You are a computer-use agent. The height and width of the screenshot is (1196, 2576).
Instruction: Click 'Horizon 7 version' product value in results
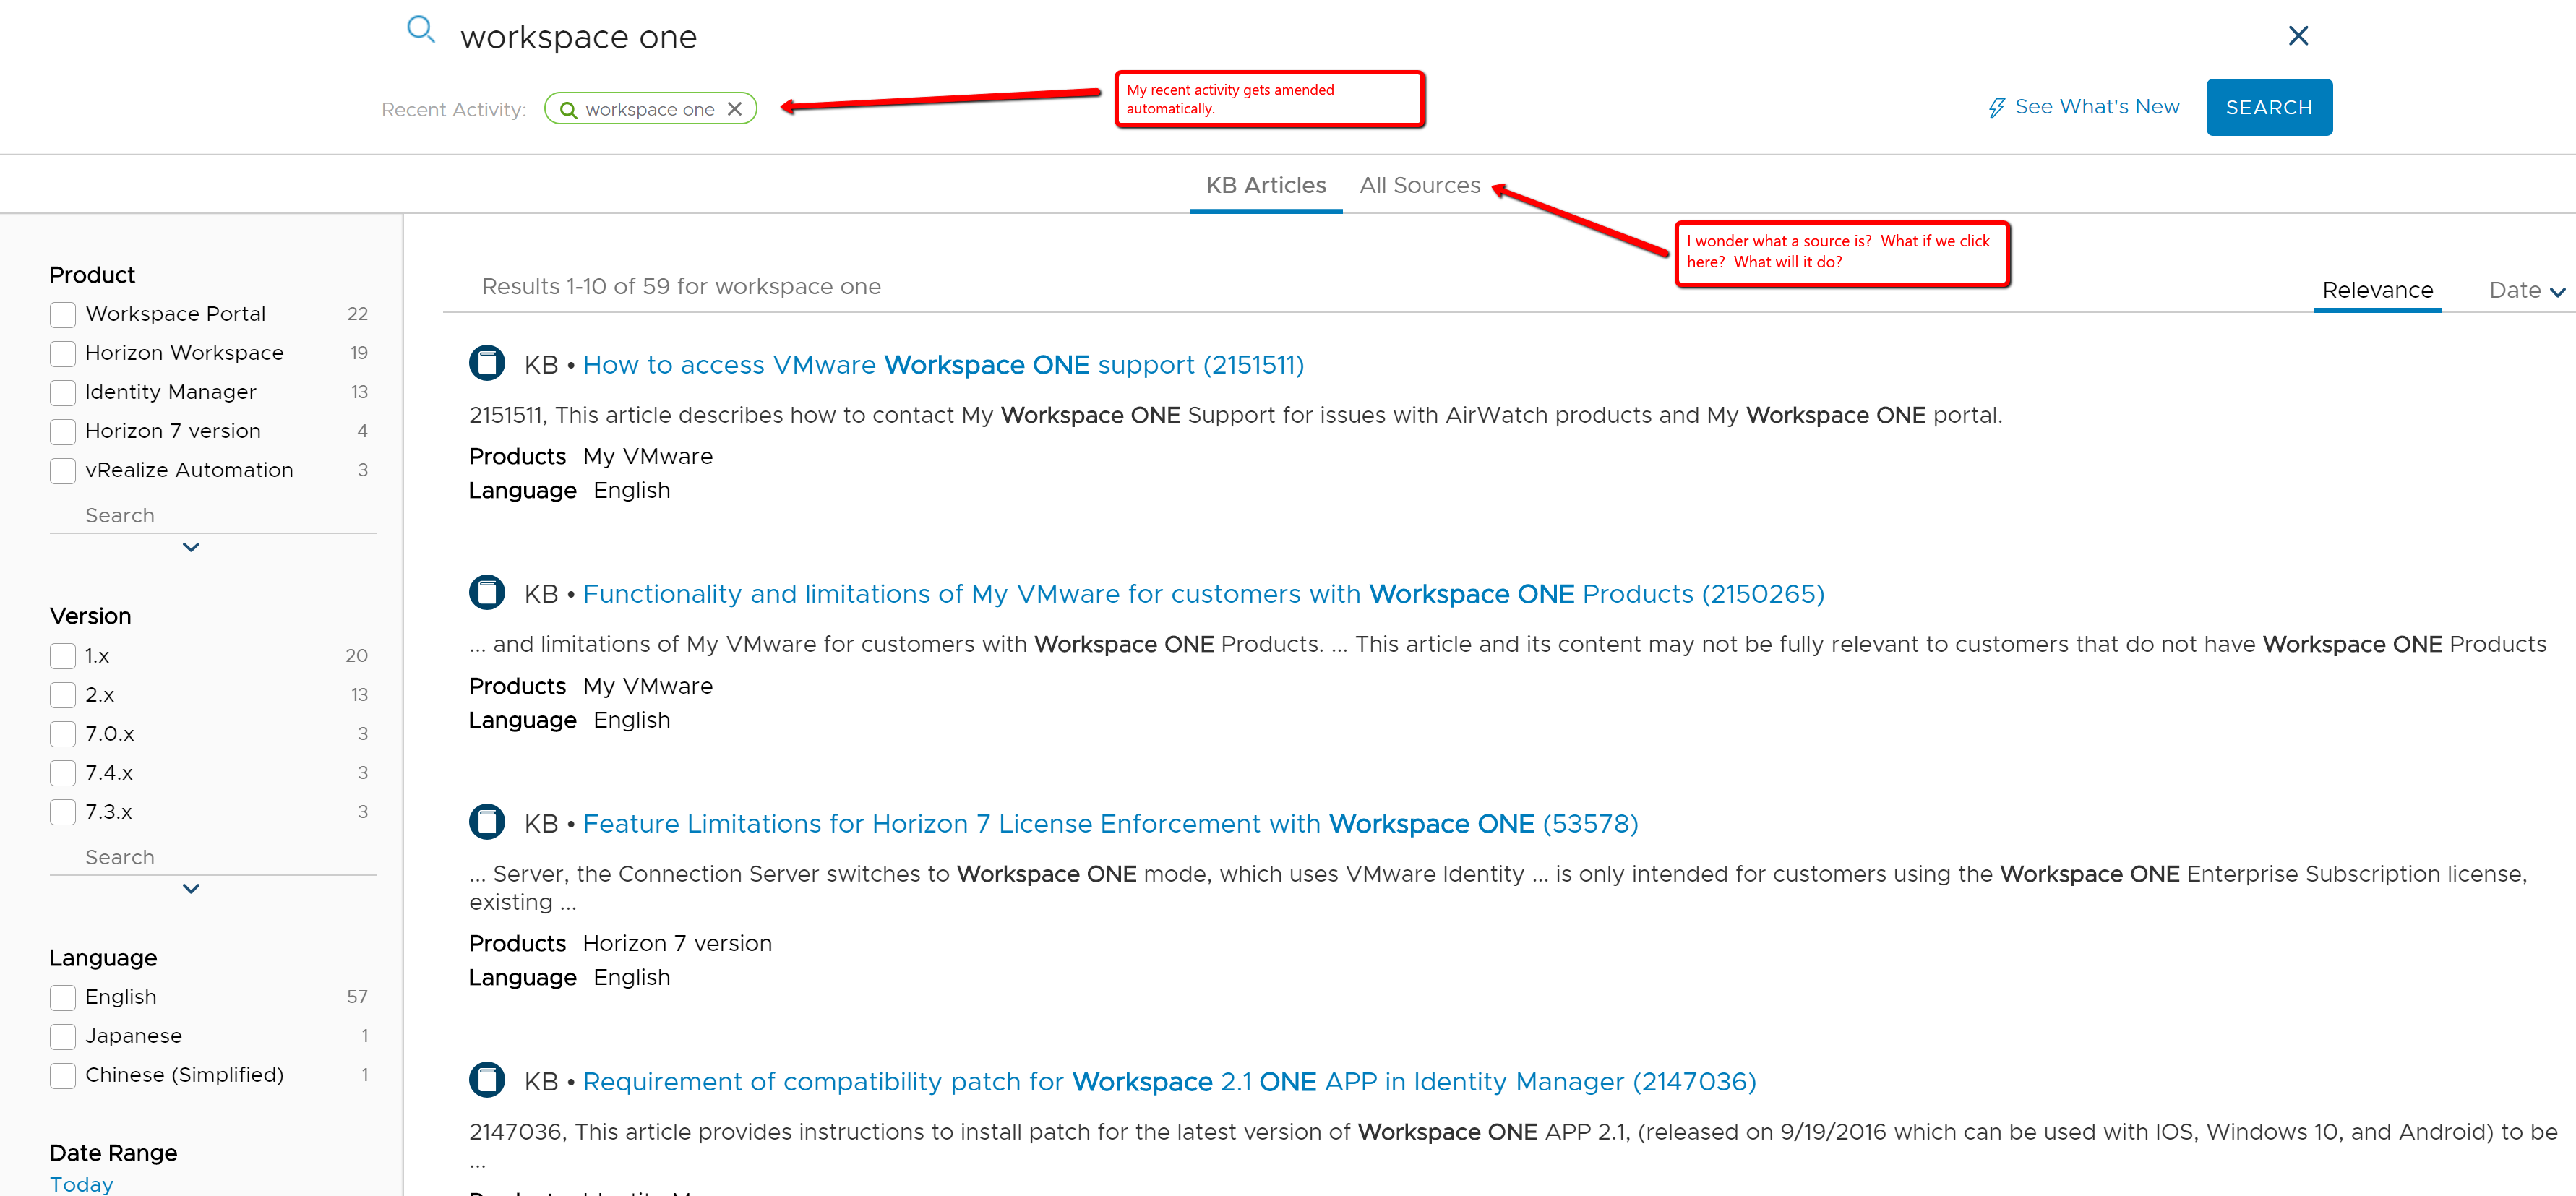tap(677, 944)
